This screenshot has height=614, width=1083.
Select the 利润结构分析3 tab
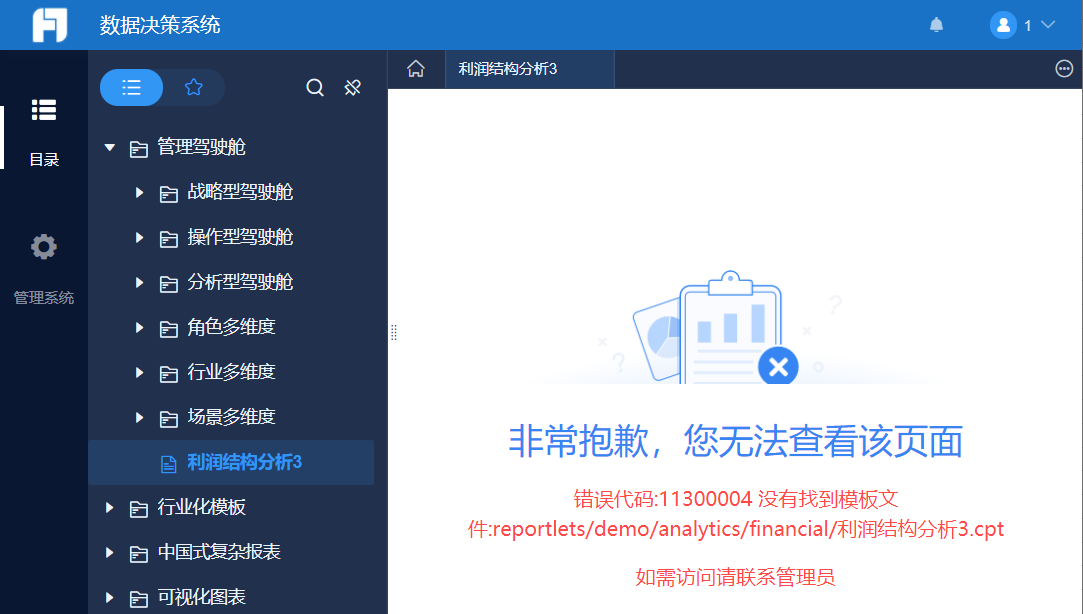[x=529, y=69]
